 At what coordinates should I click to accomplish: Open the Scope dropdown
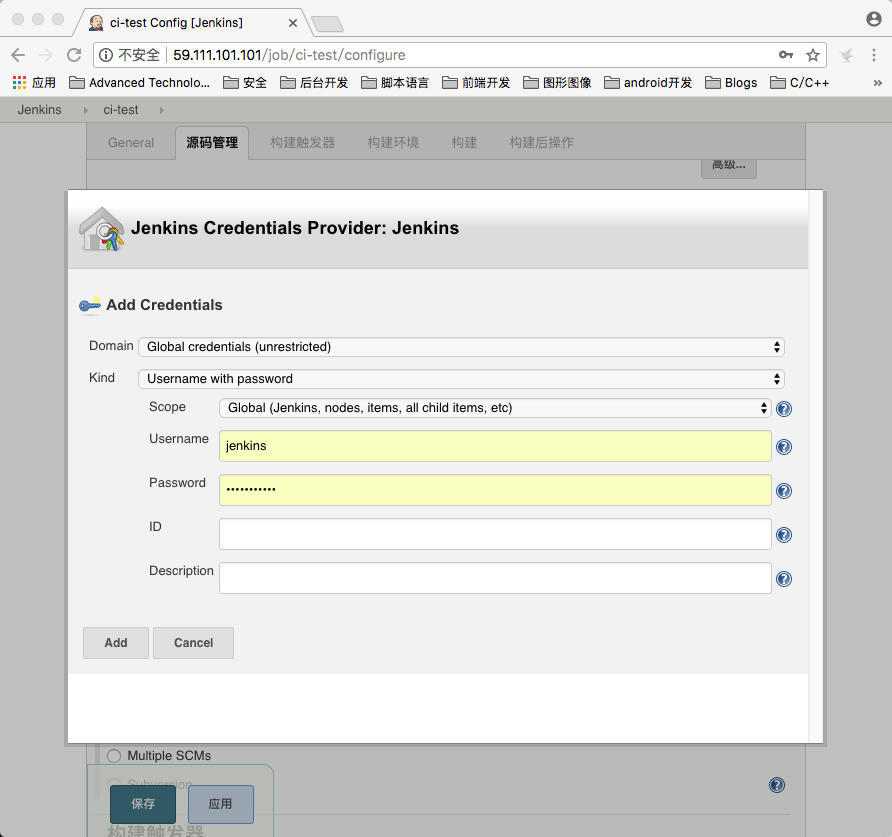point(495,408)
